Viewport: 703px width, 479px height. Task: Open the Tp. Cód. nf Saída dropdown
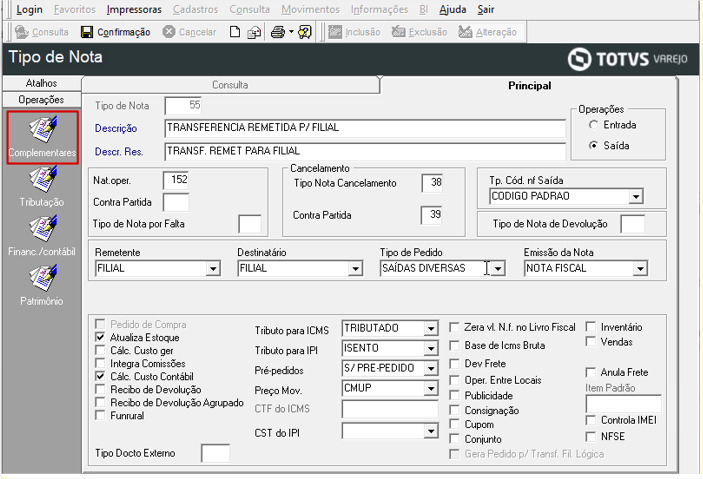(x=636, y=196)
